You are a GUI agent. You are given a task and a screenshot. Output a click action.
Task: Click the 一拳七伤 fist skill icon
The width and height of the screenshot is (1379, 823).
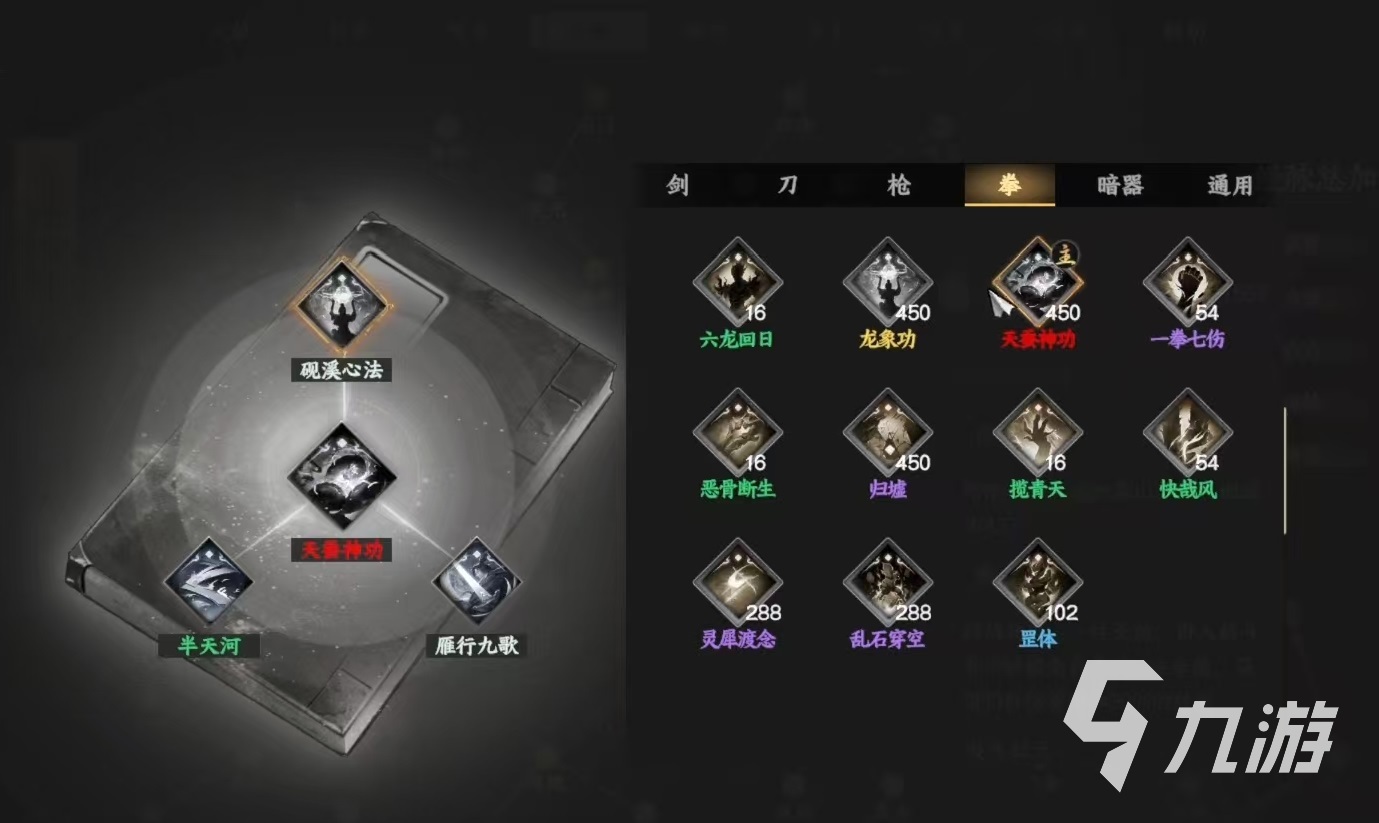[1187, 283]
